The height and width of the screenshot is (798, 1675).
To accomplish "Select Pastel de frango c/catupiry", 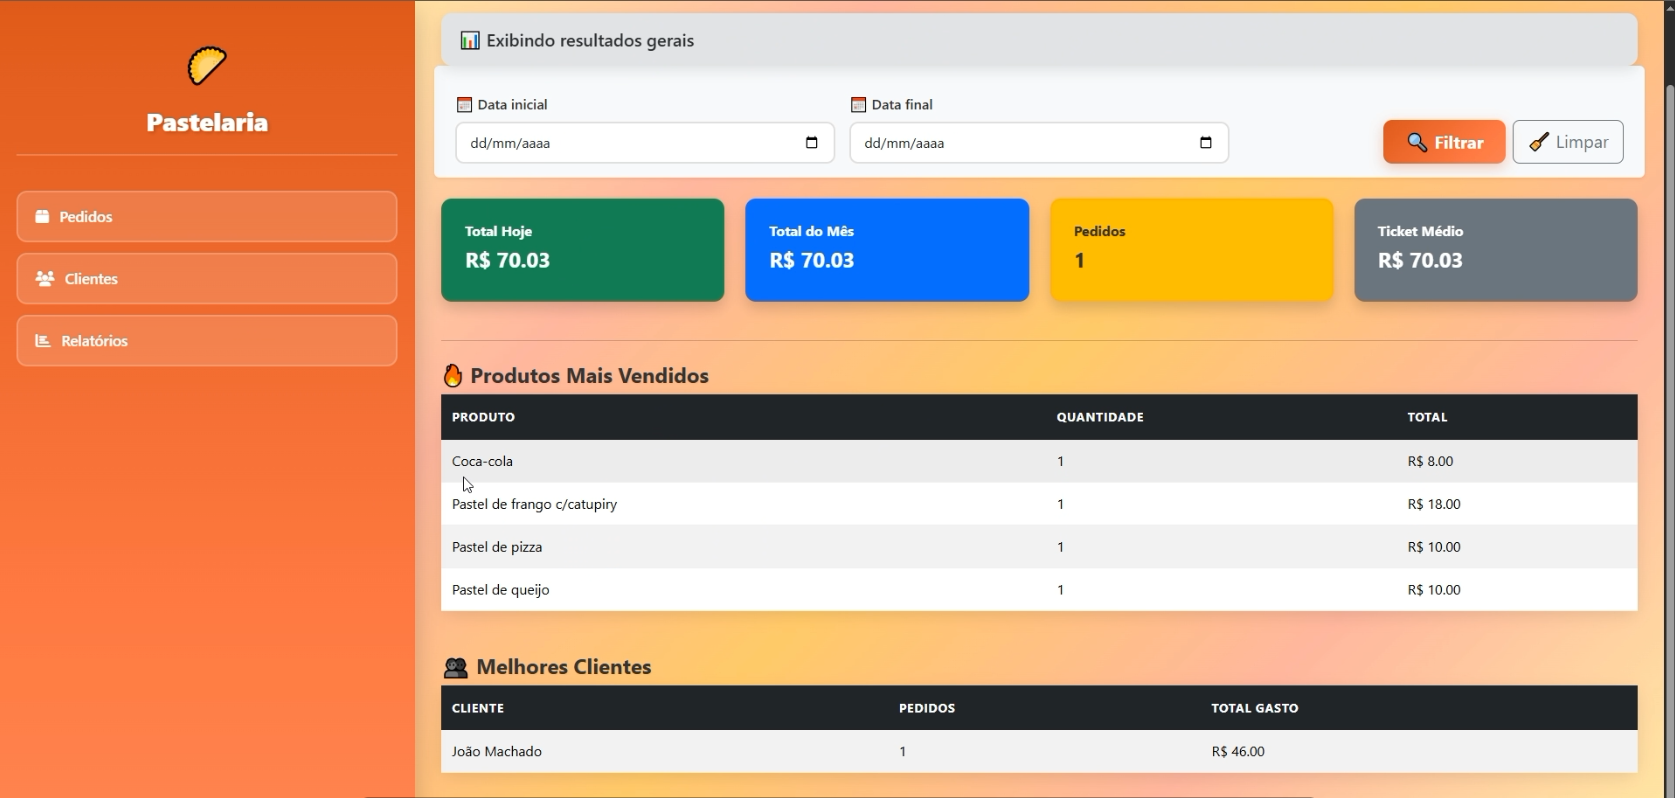I will point(534,504).
